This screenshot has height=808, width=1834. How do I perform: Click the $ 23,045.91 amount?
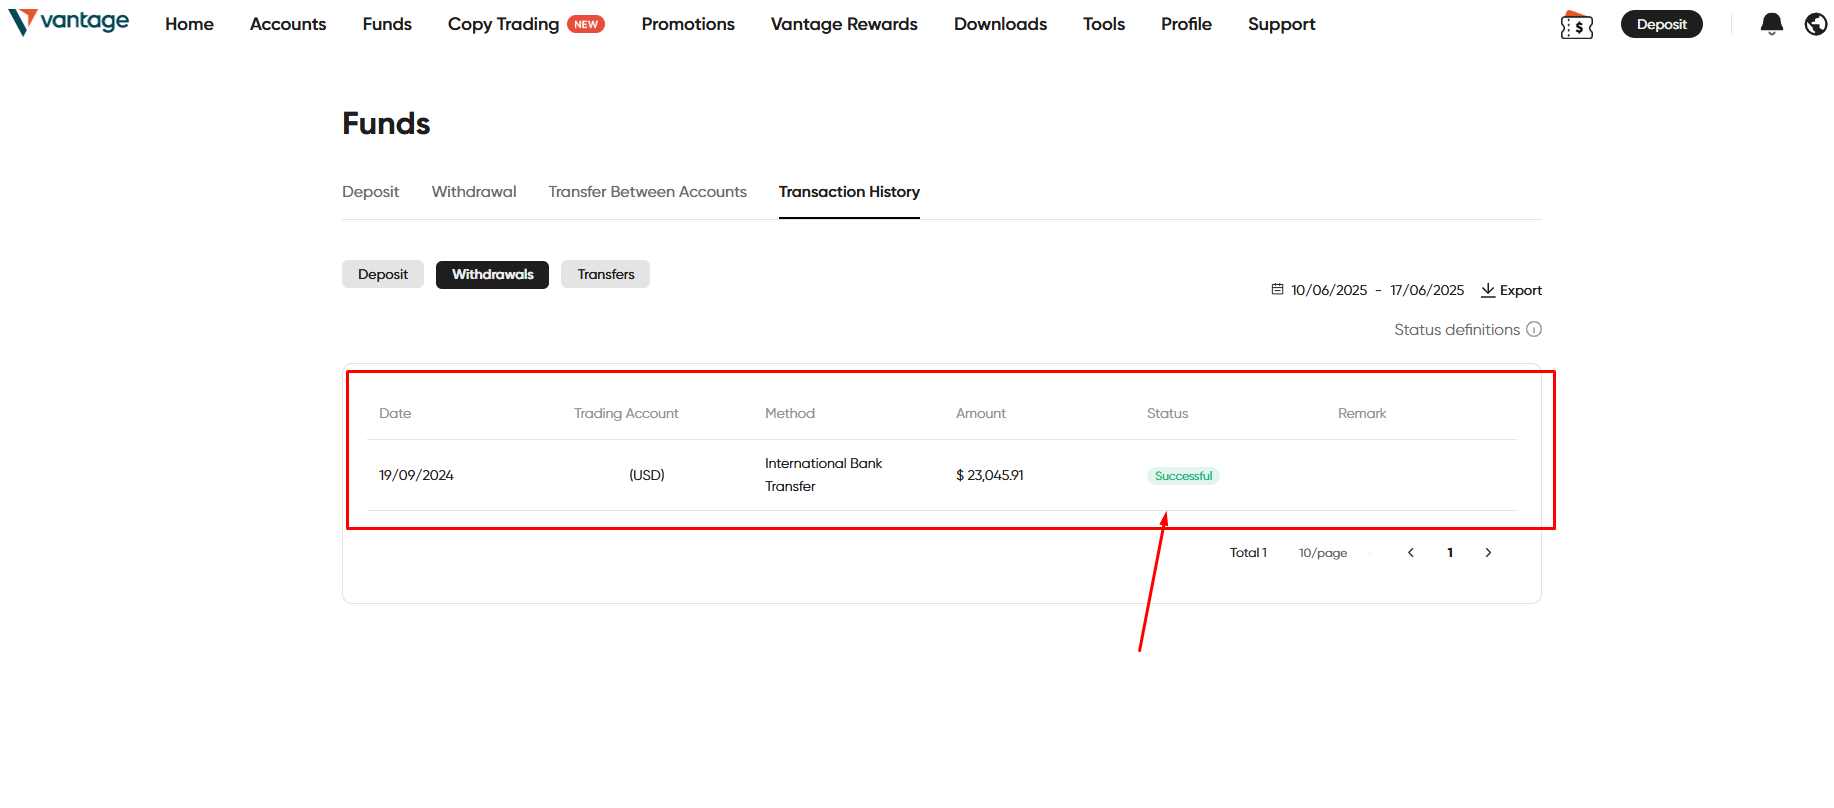pyautogui.click(x=990, y=475)
